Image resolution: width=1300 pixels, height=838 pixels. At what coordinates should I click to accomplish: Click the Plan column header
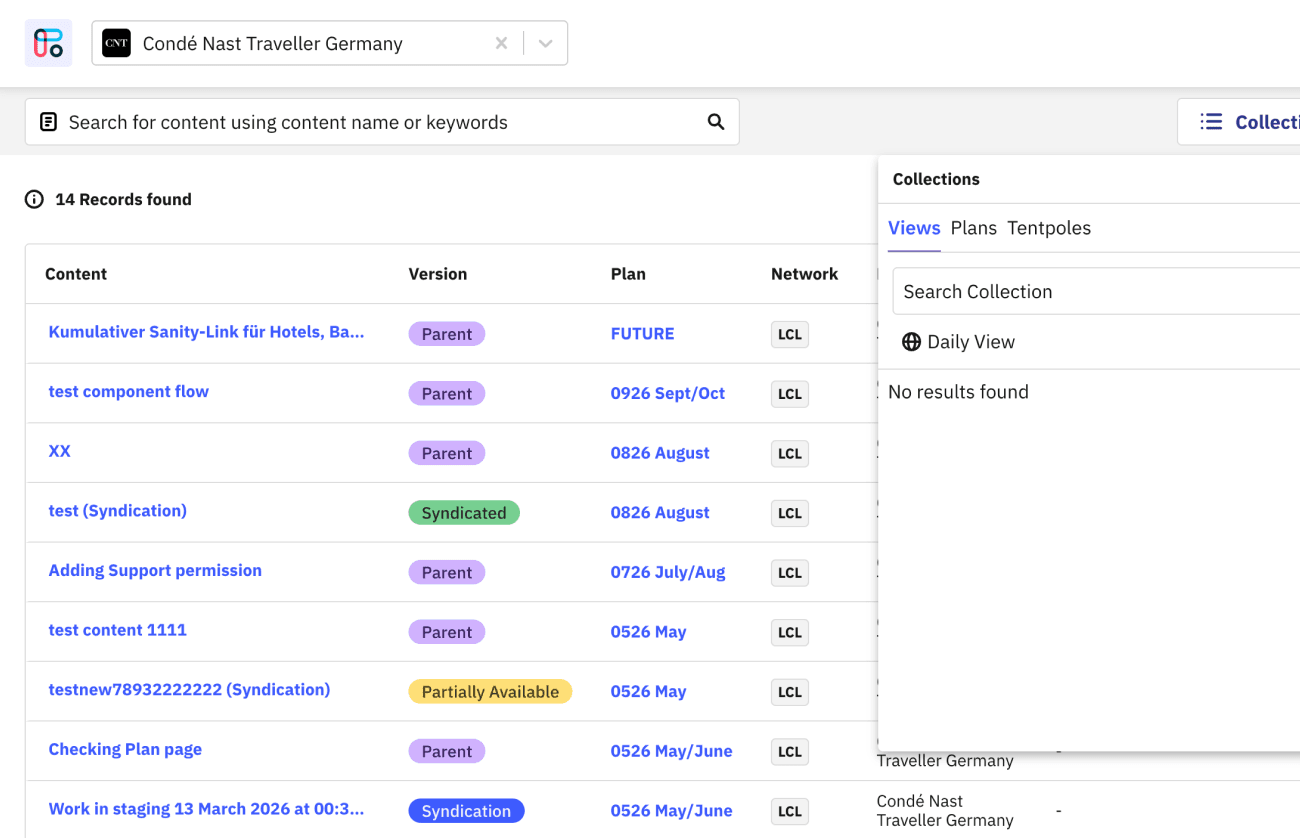pyautogui.click(x=628, y=274)
